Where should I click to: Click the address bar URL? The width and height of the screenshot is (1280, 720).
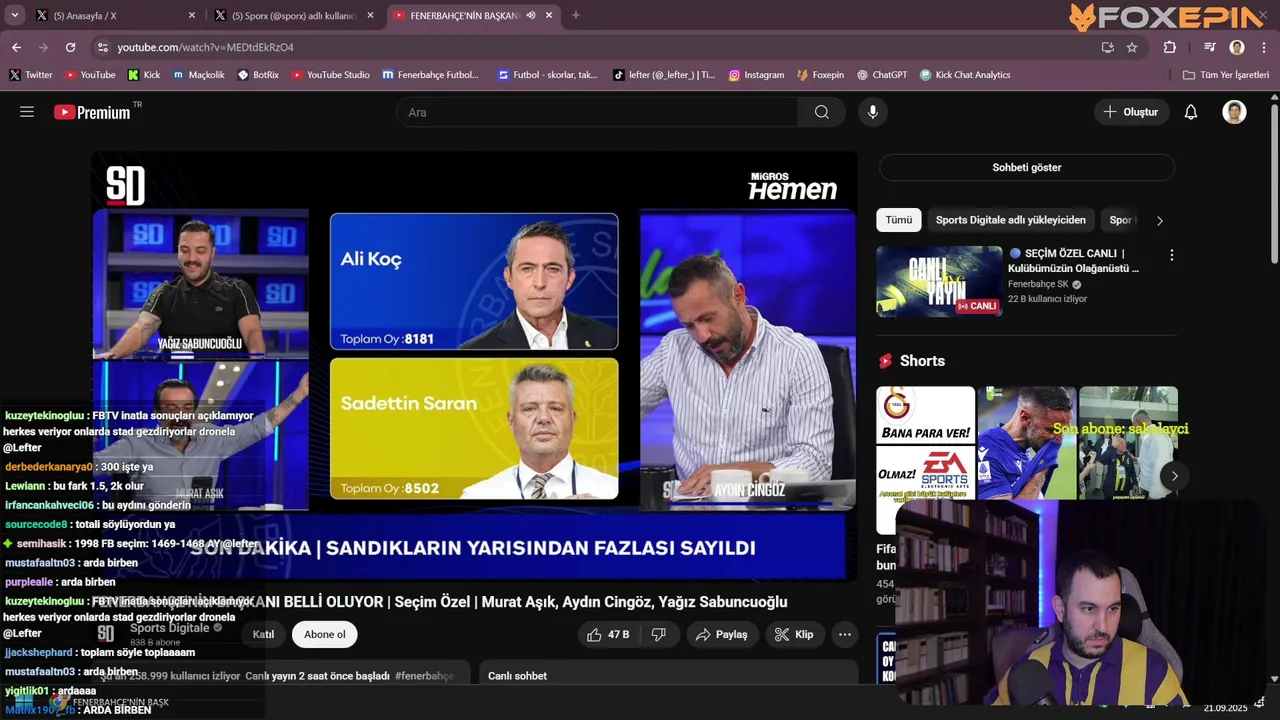pos(205,47)
